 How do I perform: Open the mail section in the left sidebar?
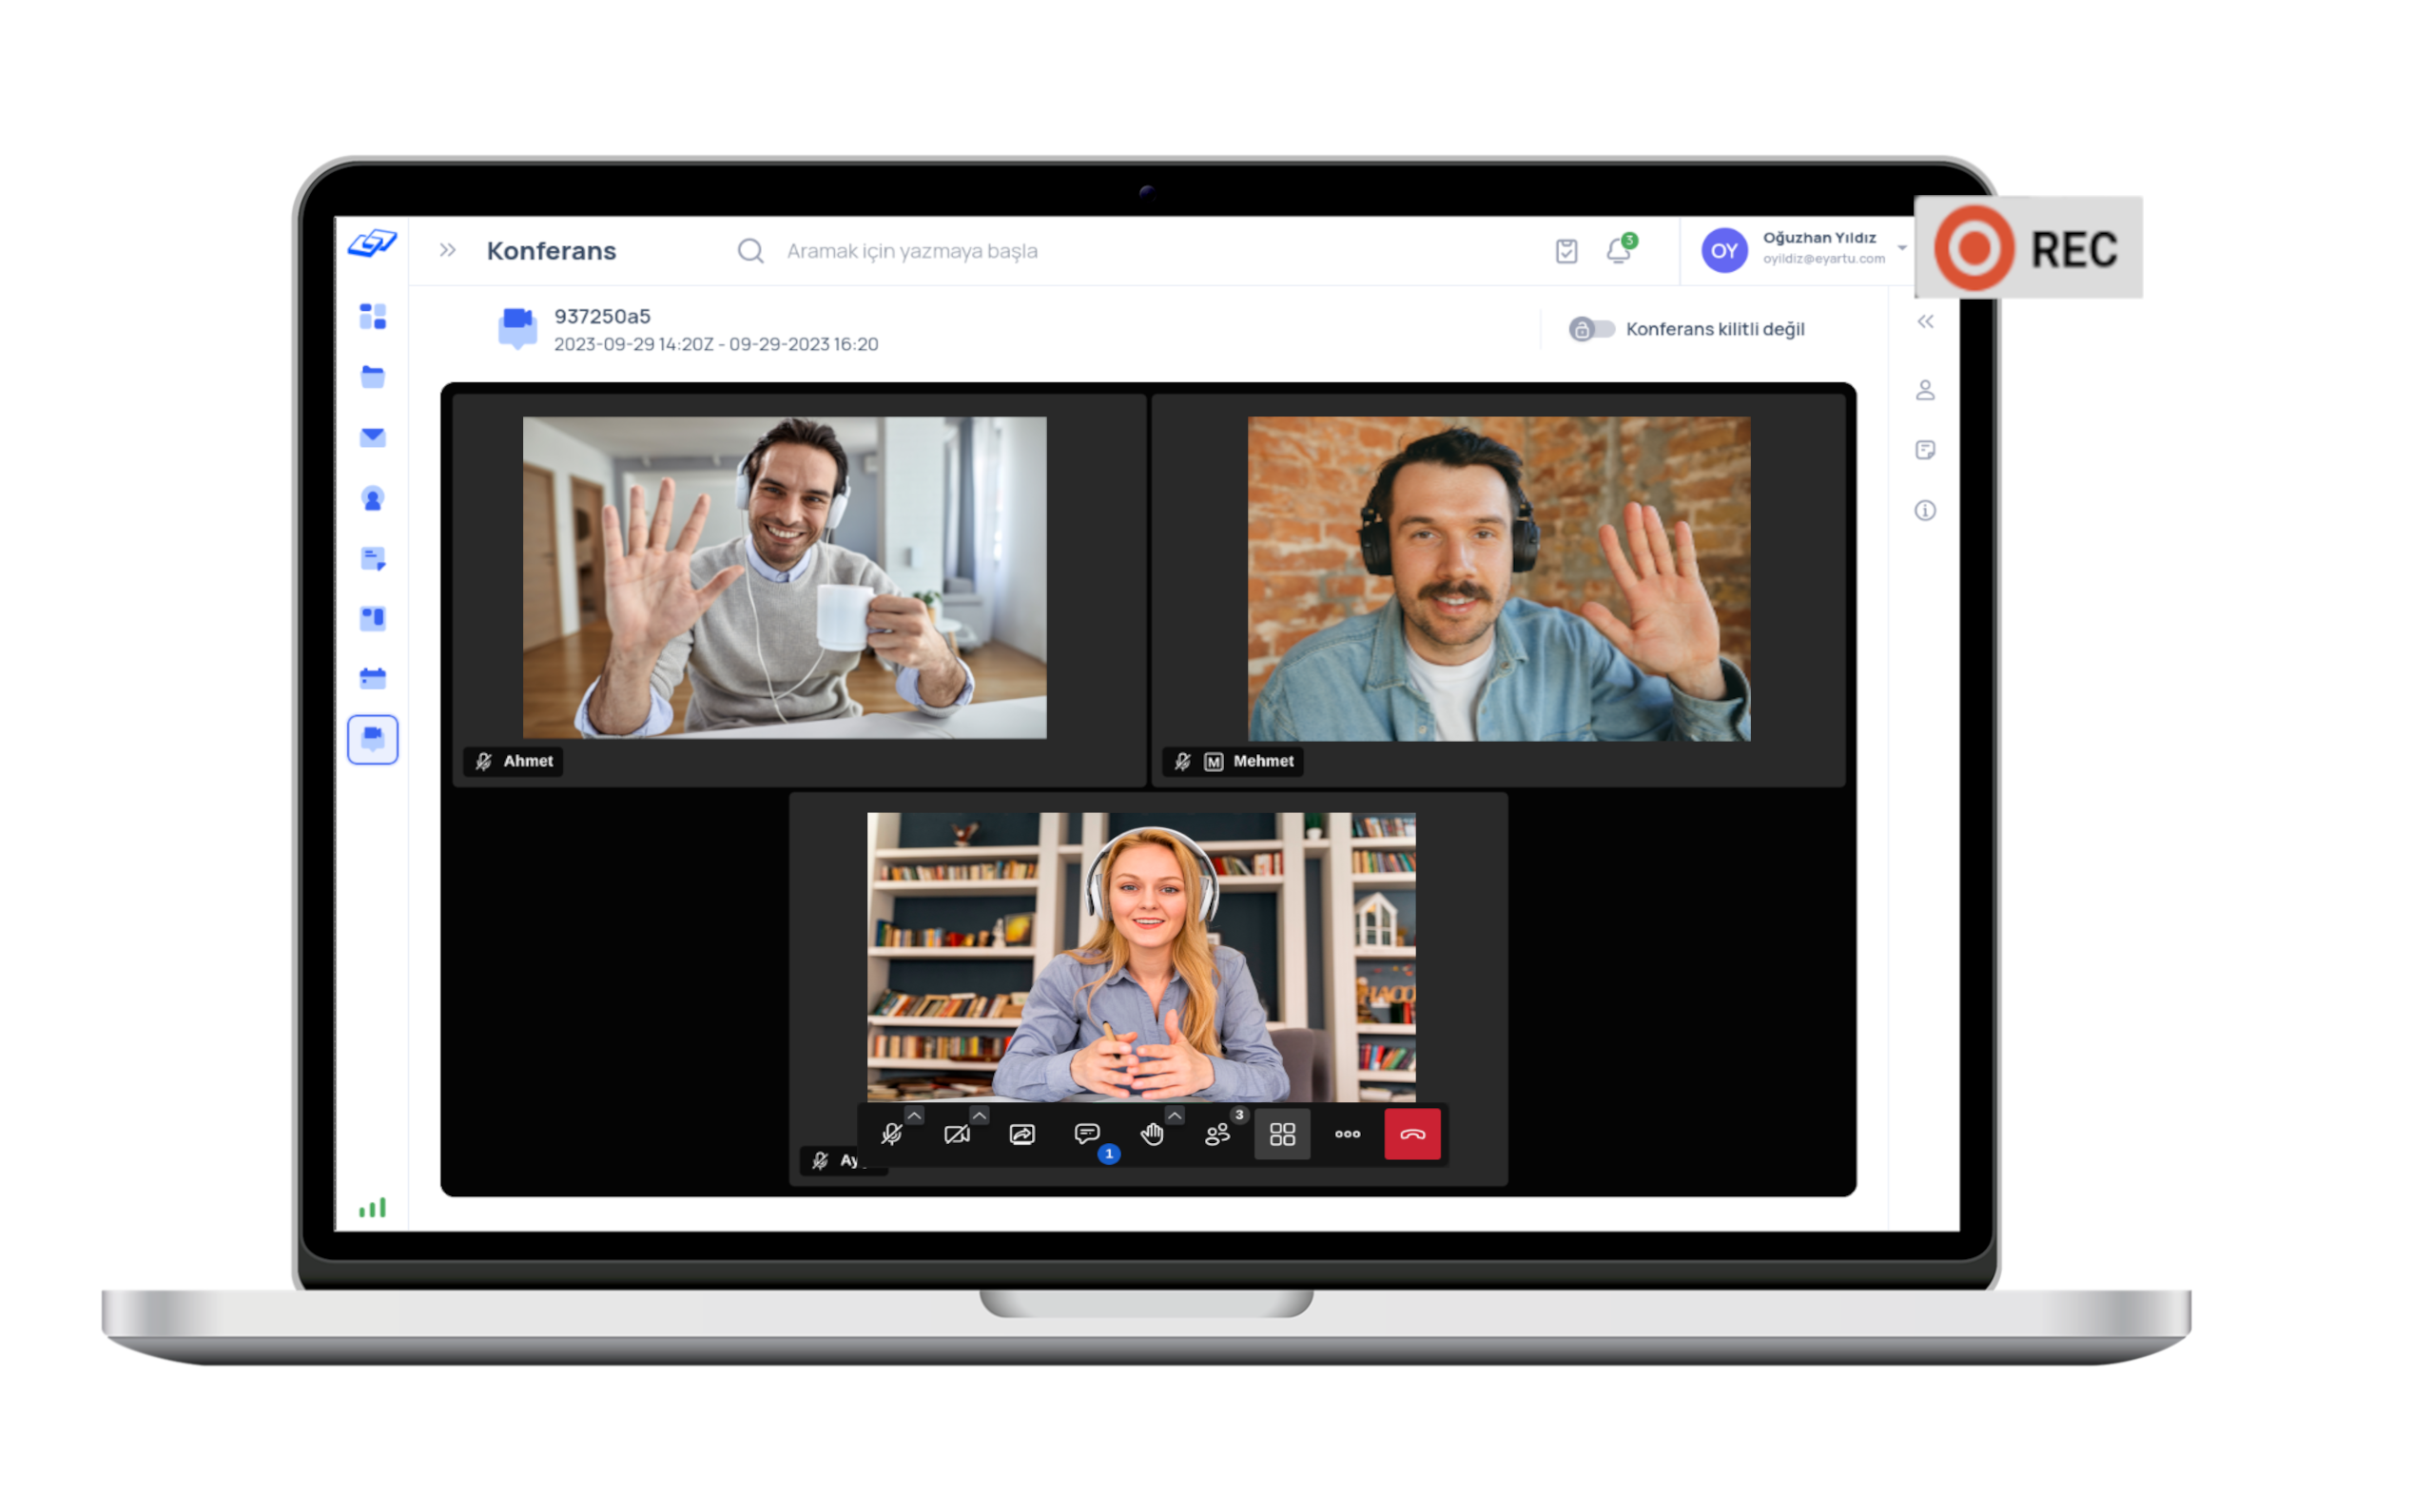pyautogui.click(x=373, y=437)
